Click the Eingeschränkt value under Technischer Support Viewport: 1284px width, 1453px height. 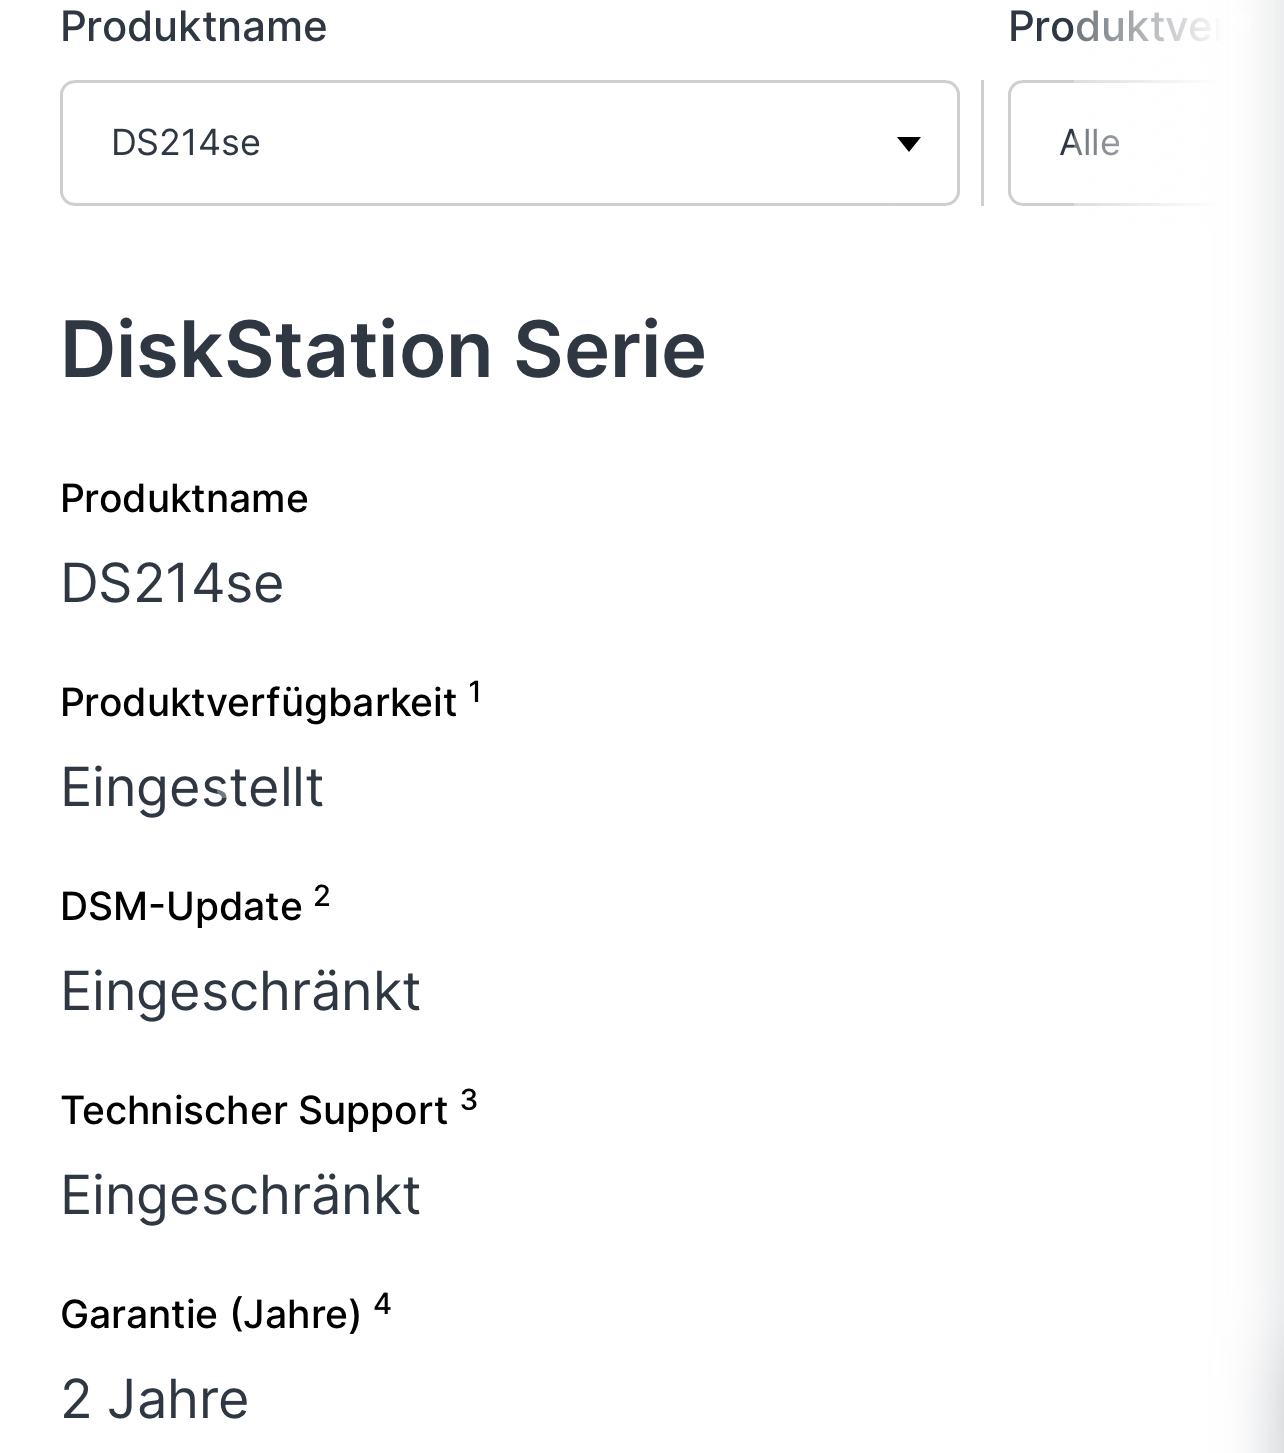coord(241,1196)
